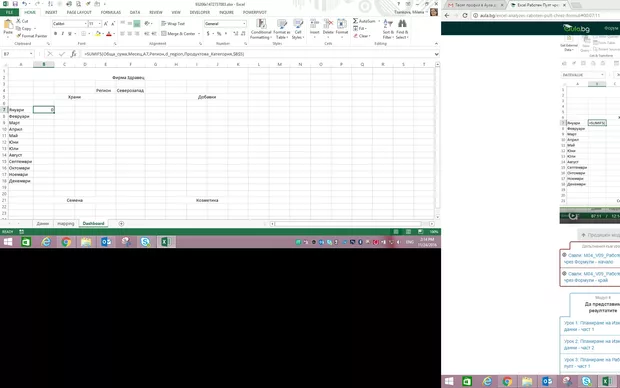Open the FILE tab
The width and height of the screenshot is (620, 388).
pyautogui.click(x=9, y=13)
